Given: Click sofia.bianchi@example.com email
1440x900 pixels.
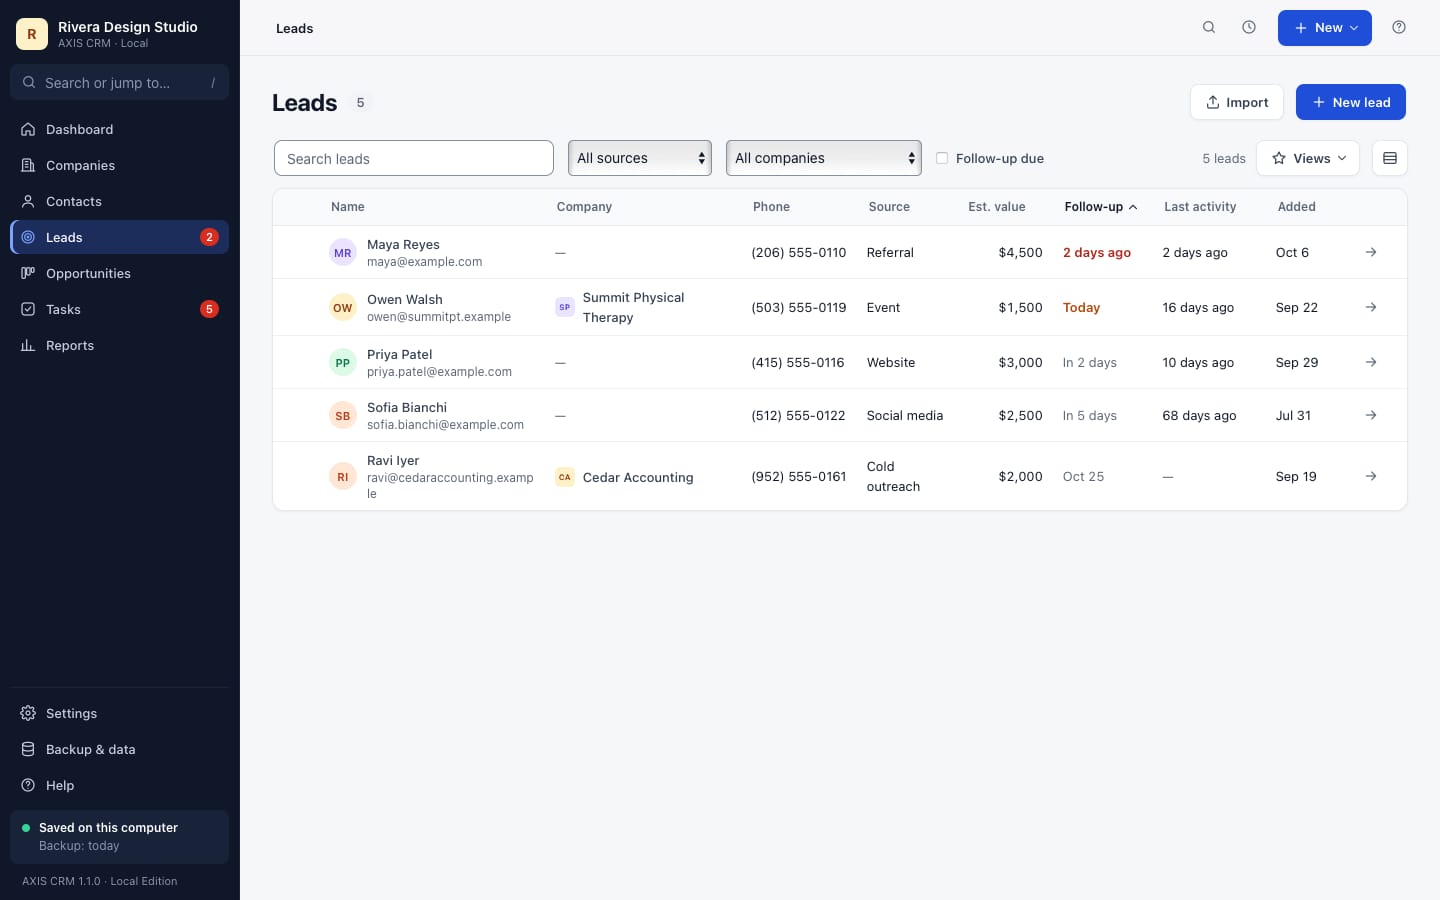Looking at the screenshot, I should pos(445,424).
